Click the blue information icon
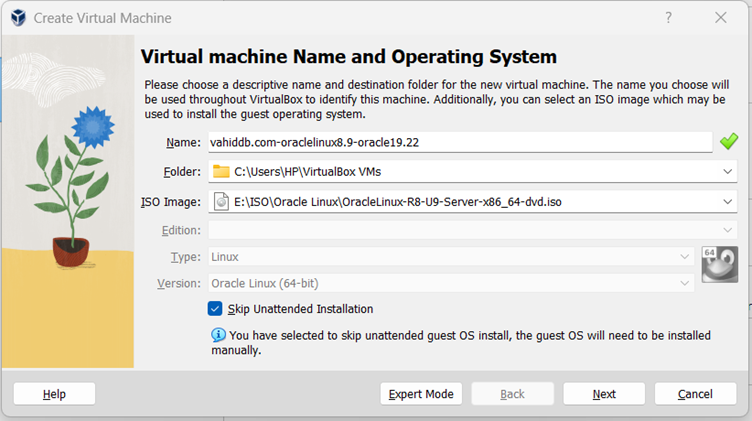Screen dimensions: 752x421 pyautogui.click(x=217, y=334)
